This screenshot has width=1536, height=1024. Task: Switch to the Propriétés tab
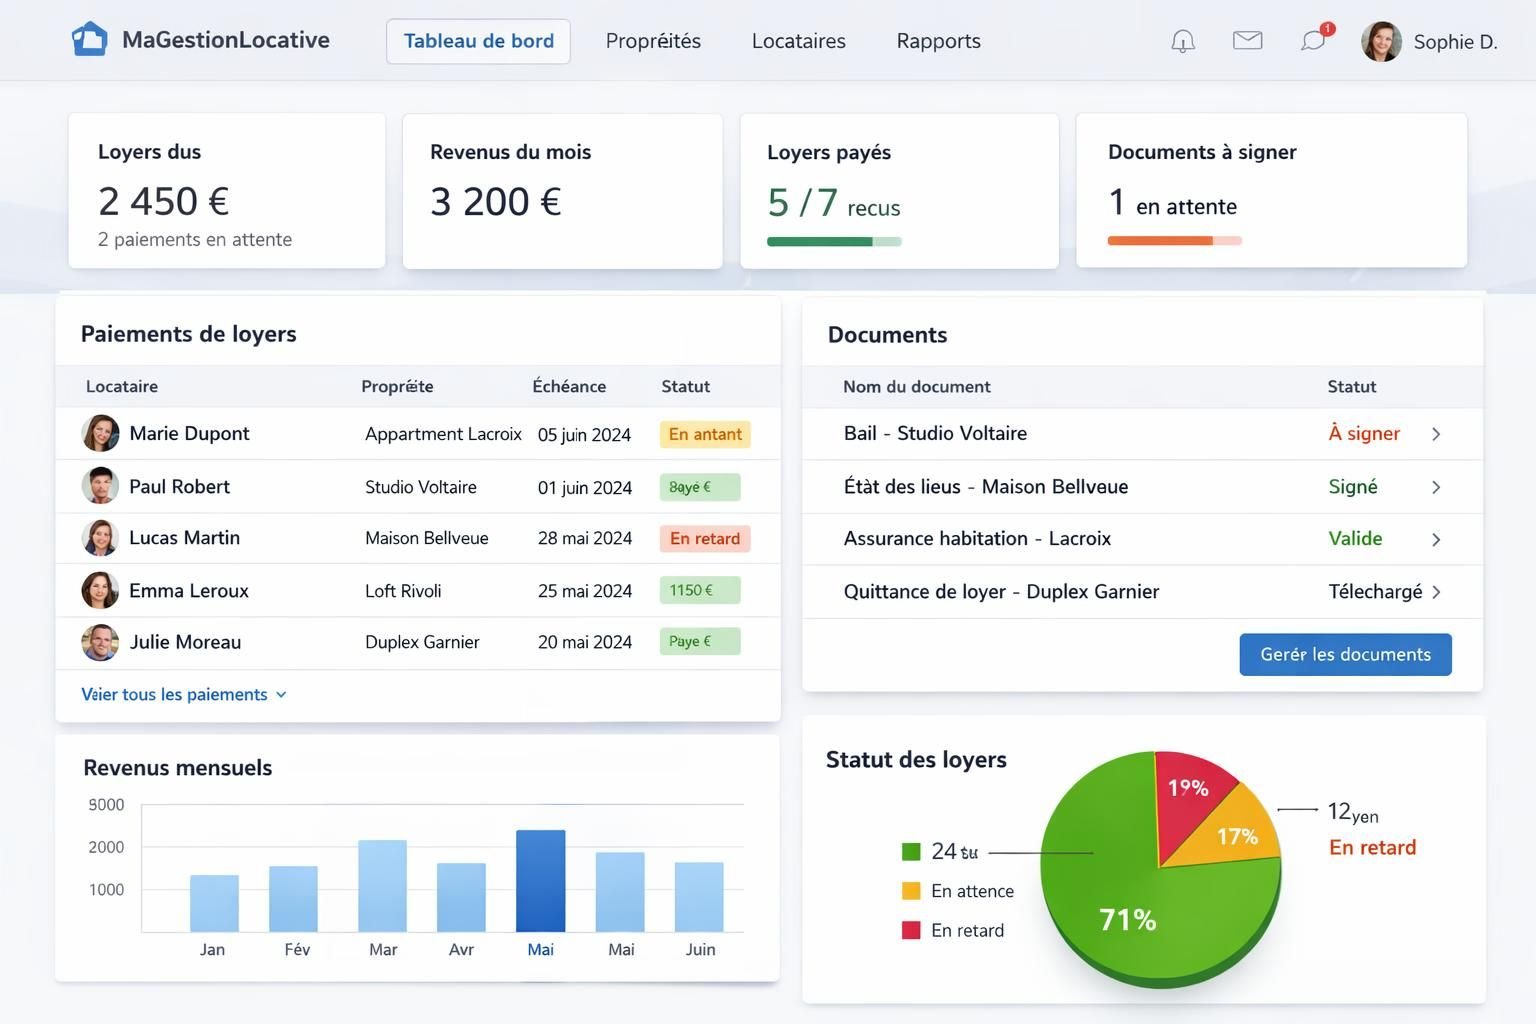pyautogui.click(x=653, y=41)
